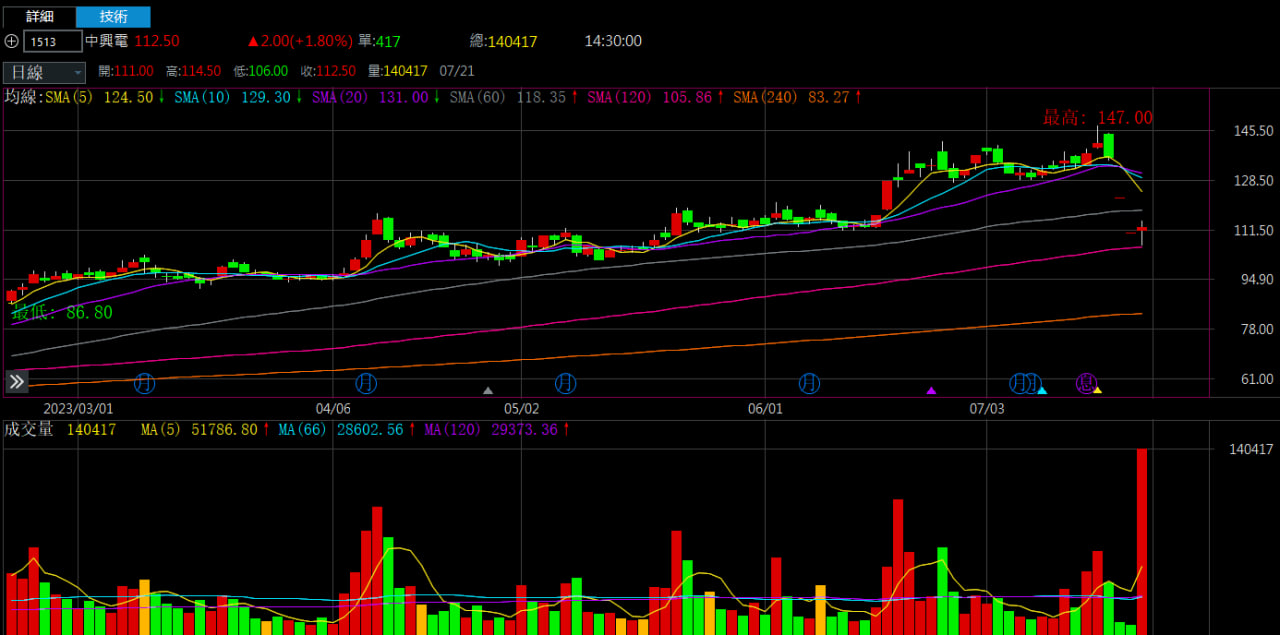
Task: Click the MA(66) volume average label
Action: point(300,429)
